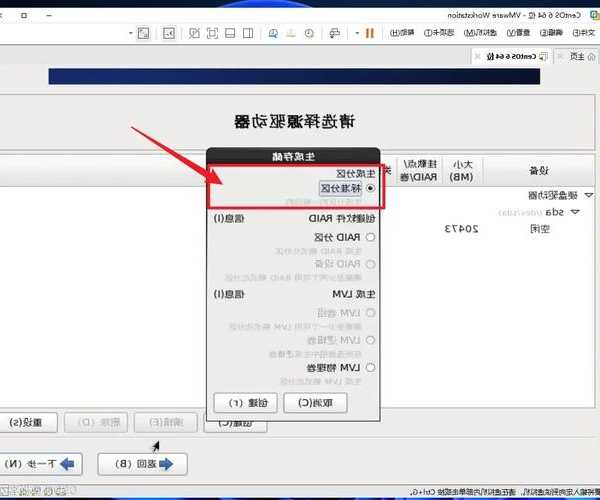Click 创建(r) in the 生成存储 dialog
Screen dimensions: 600x500
(x=246, y=403)
